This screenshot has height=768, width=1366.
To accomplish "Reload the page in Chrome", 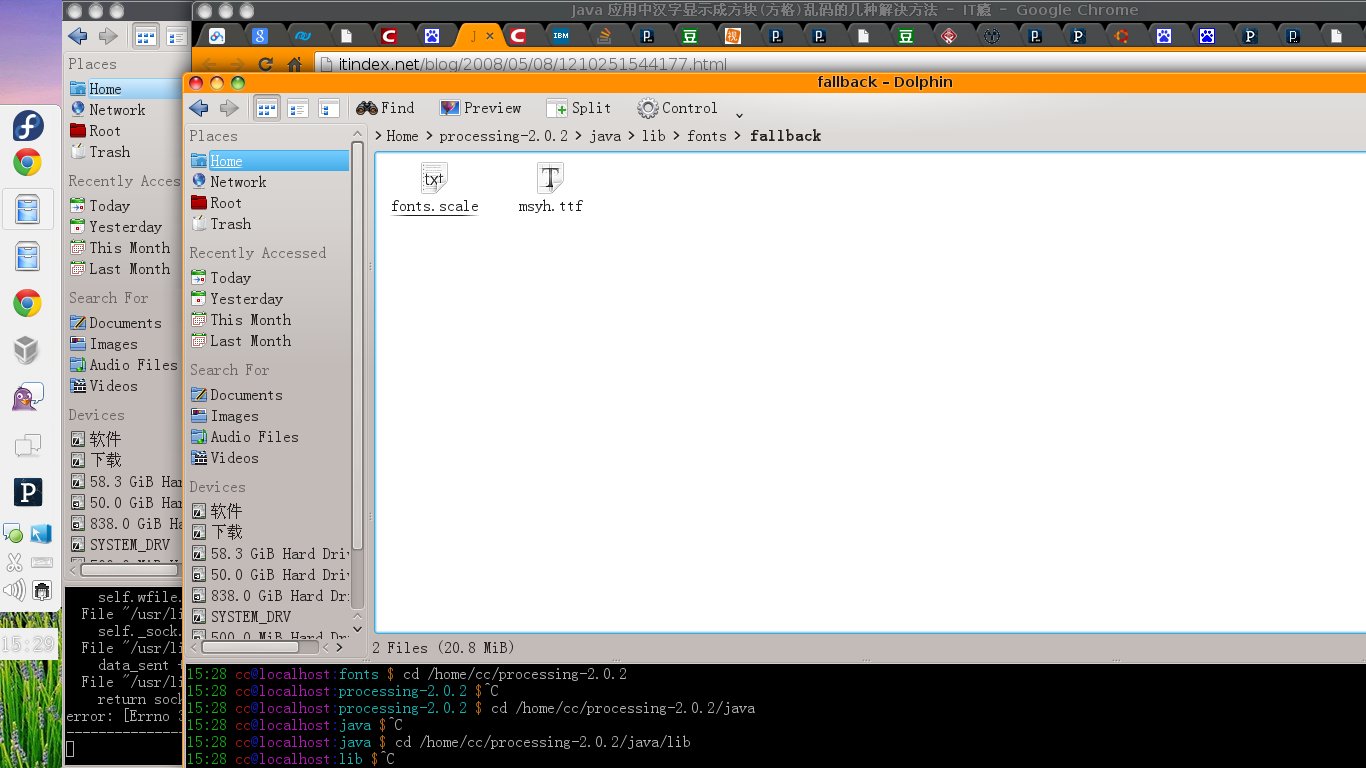I will click(266, 65).
